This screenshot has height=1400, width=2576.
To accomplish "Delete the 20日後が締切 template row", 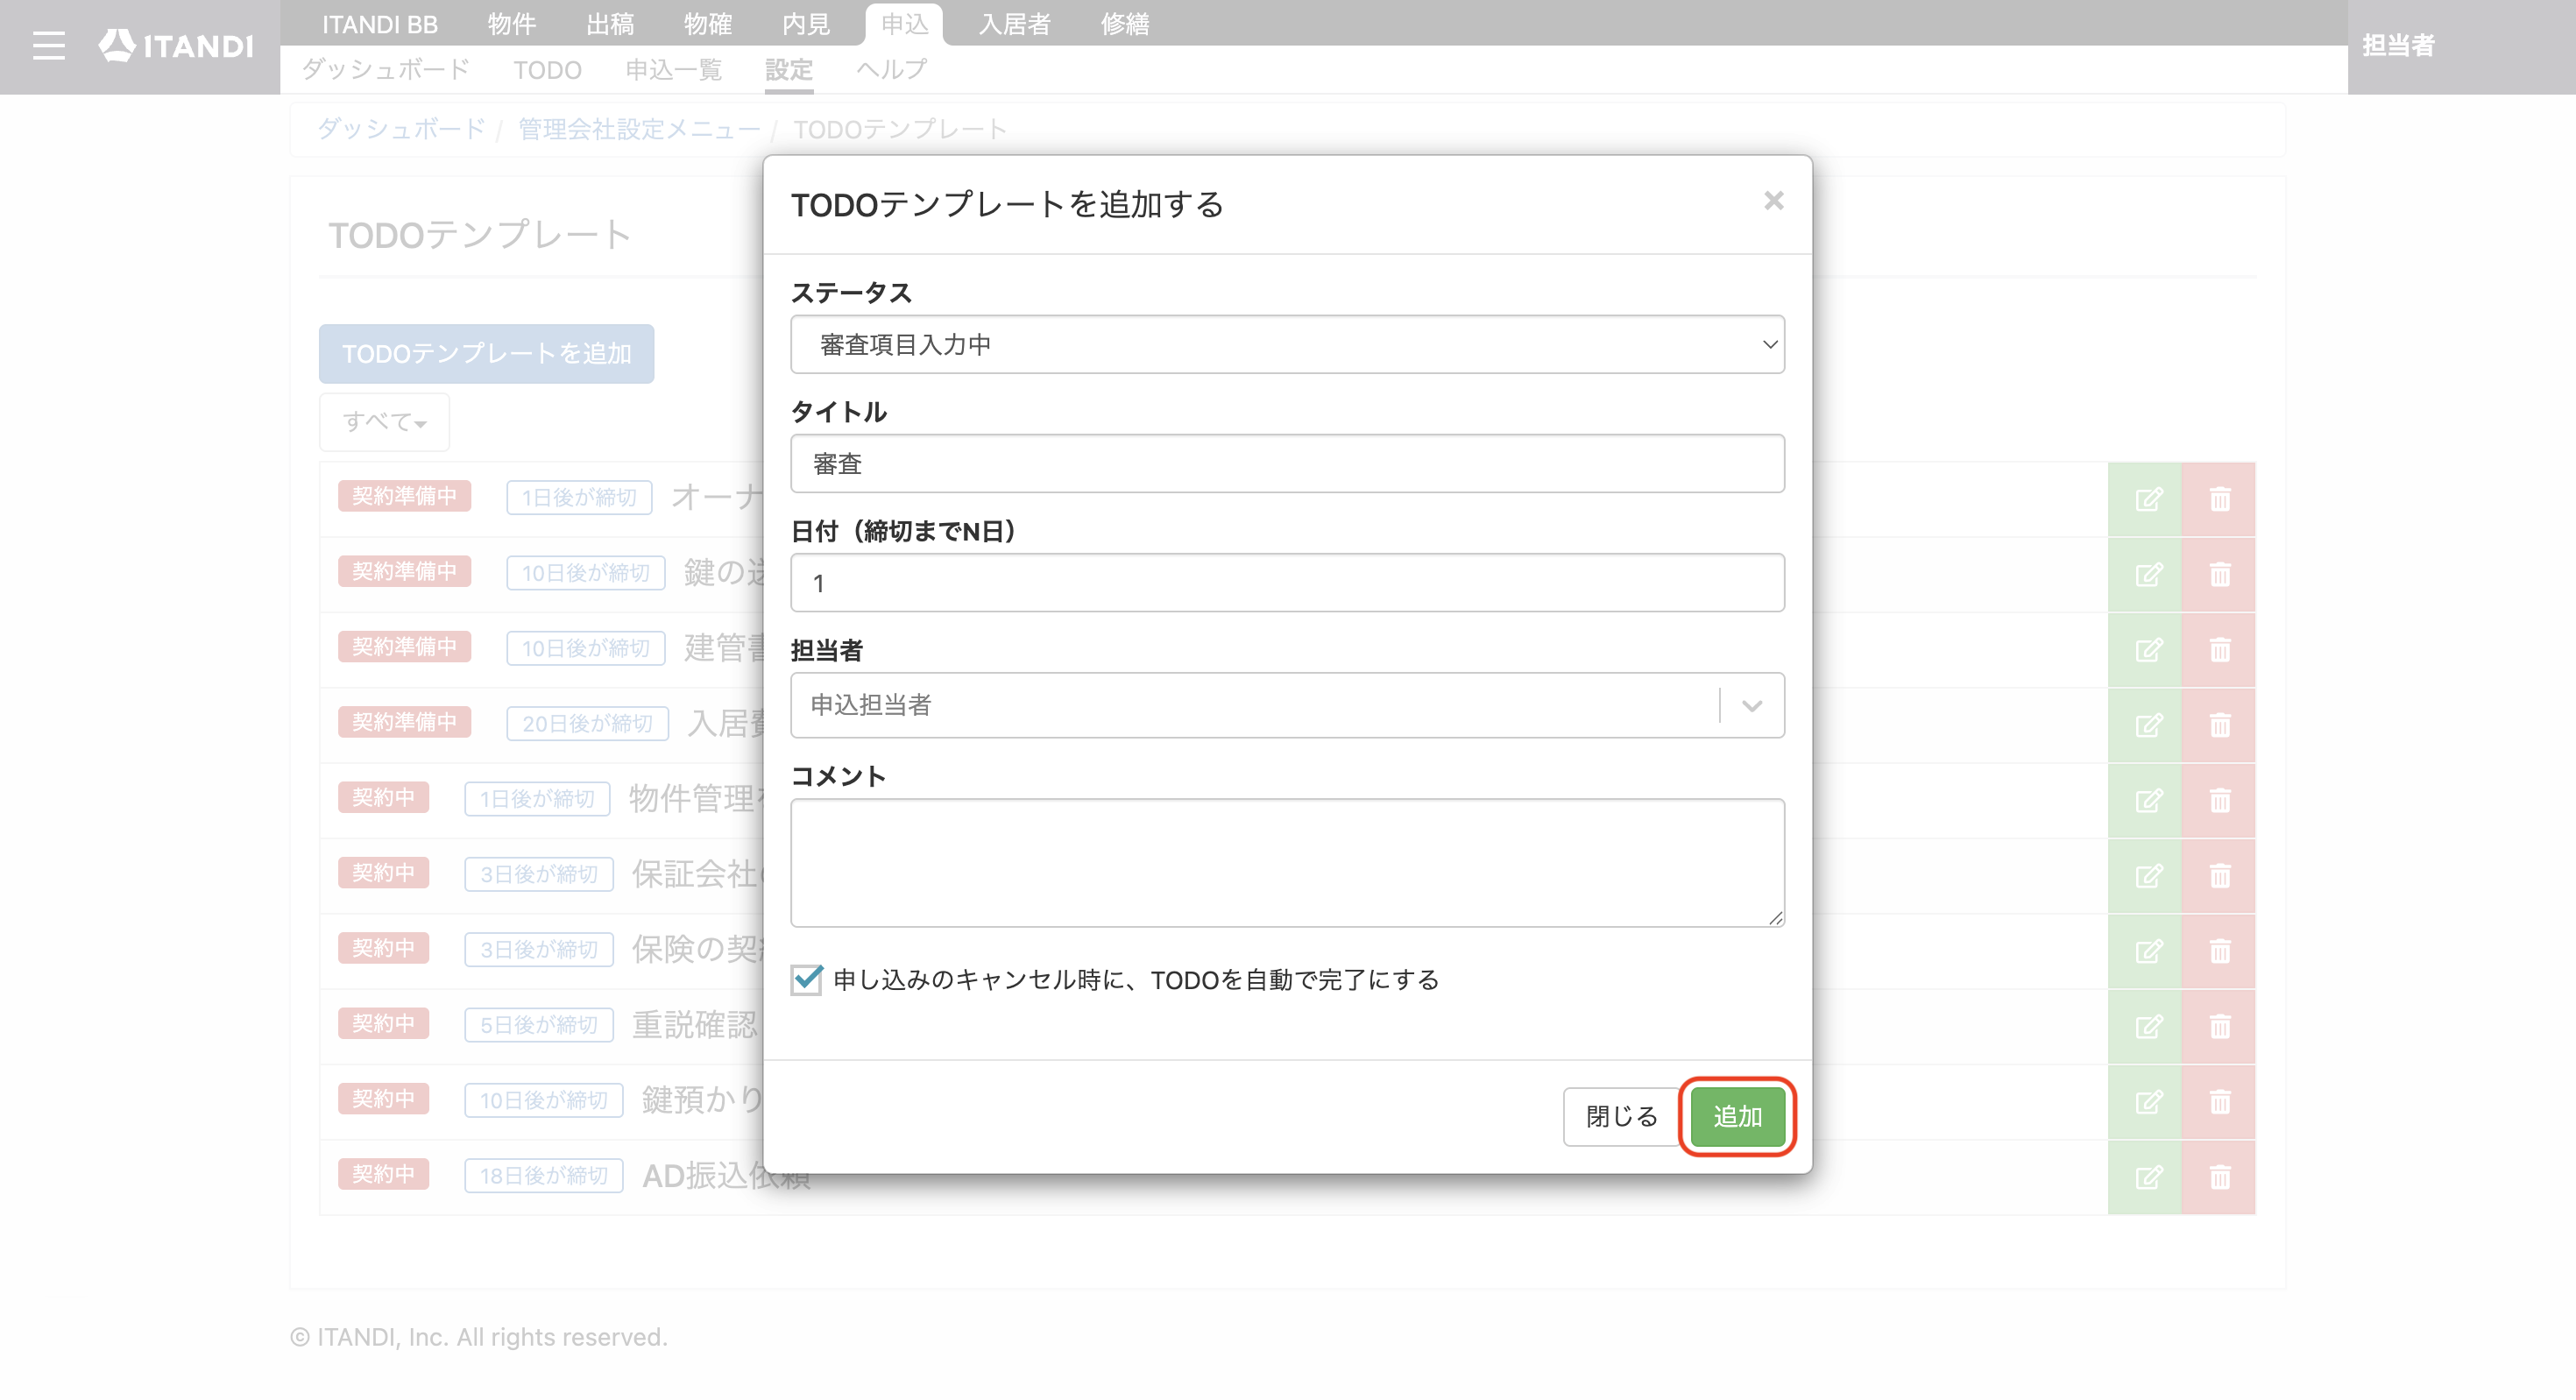I will (2219, 725).
